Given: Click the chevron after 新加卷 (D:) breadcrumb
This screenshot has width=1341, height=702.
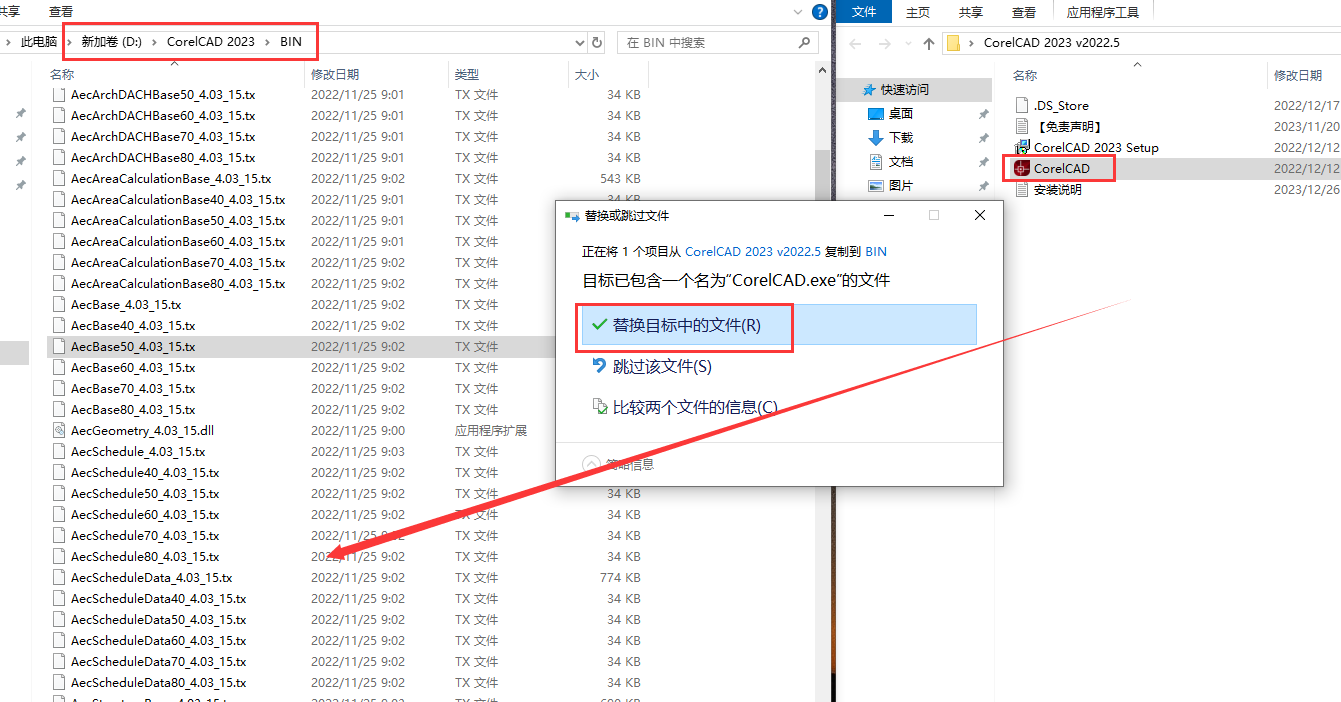Looking at the screenshot, I should coord(155,42).
